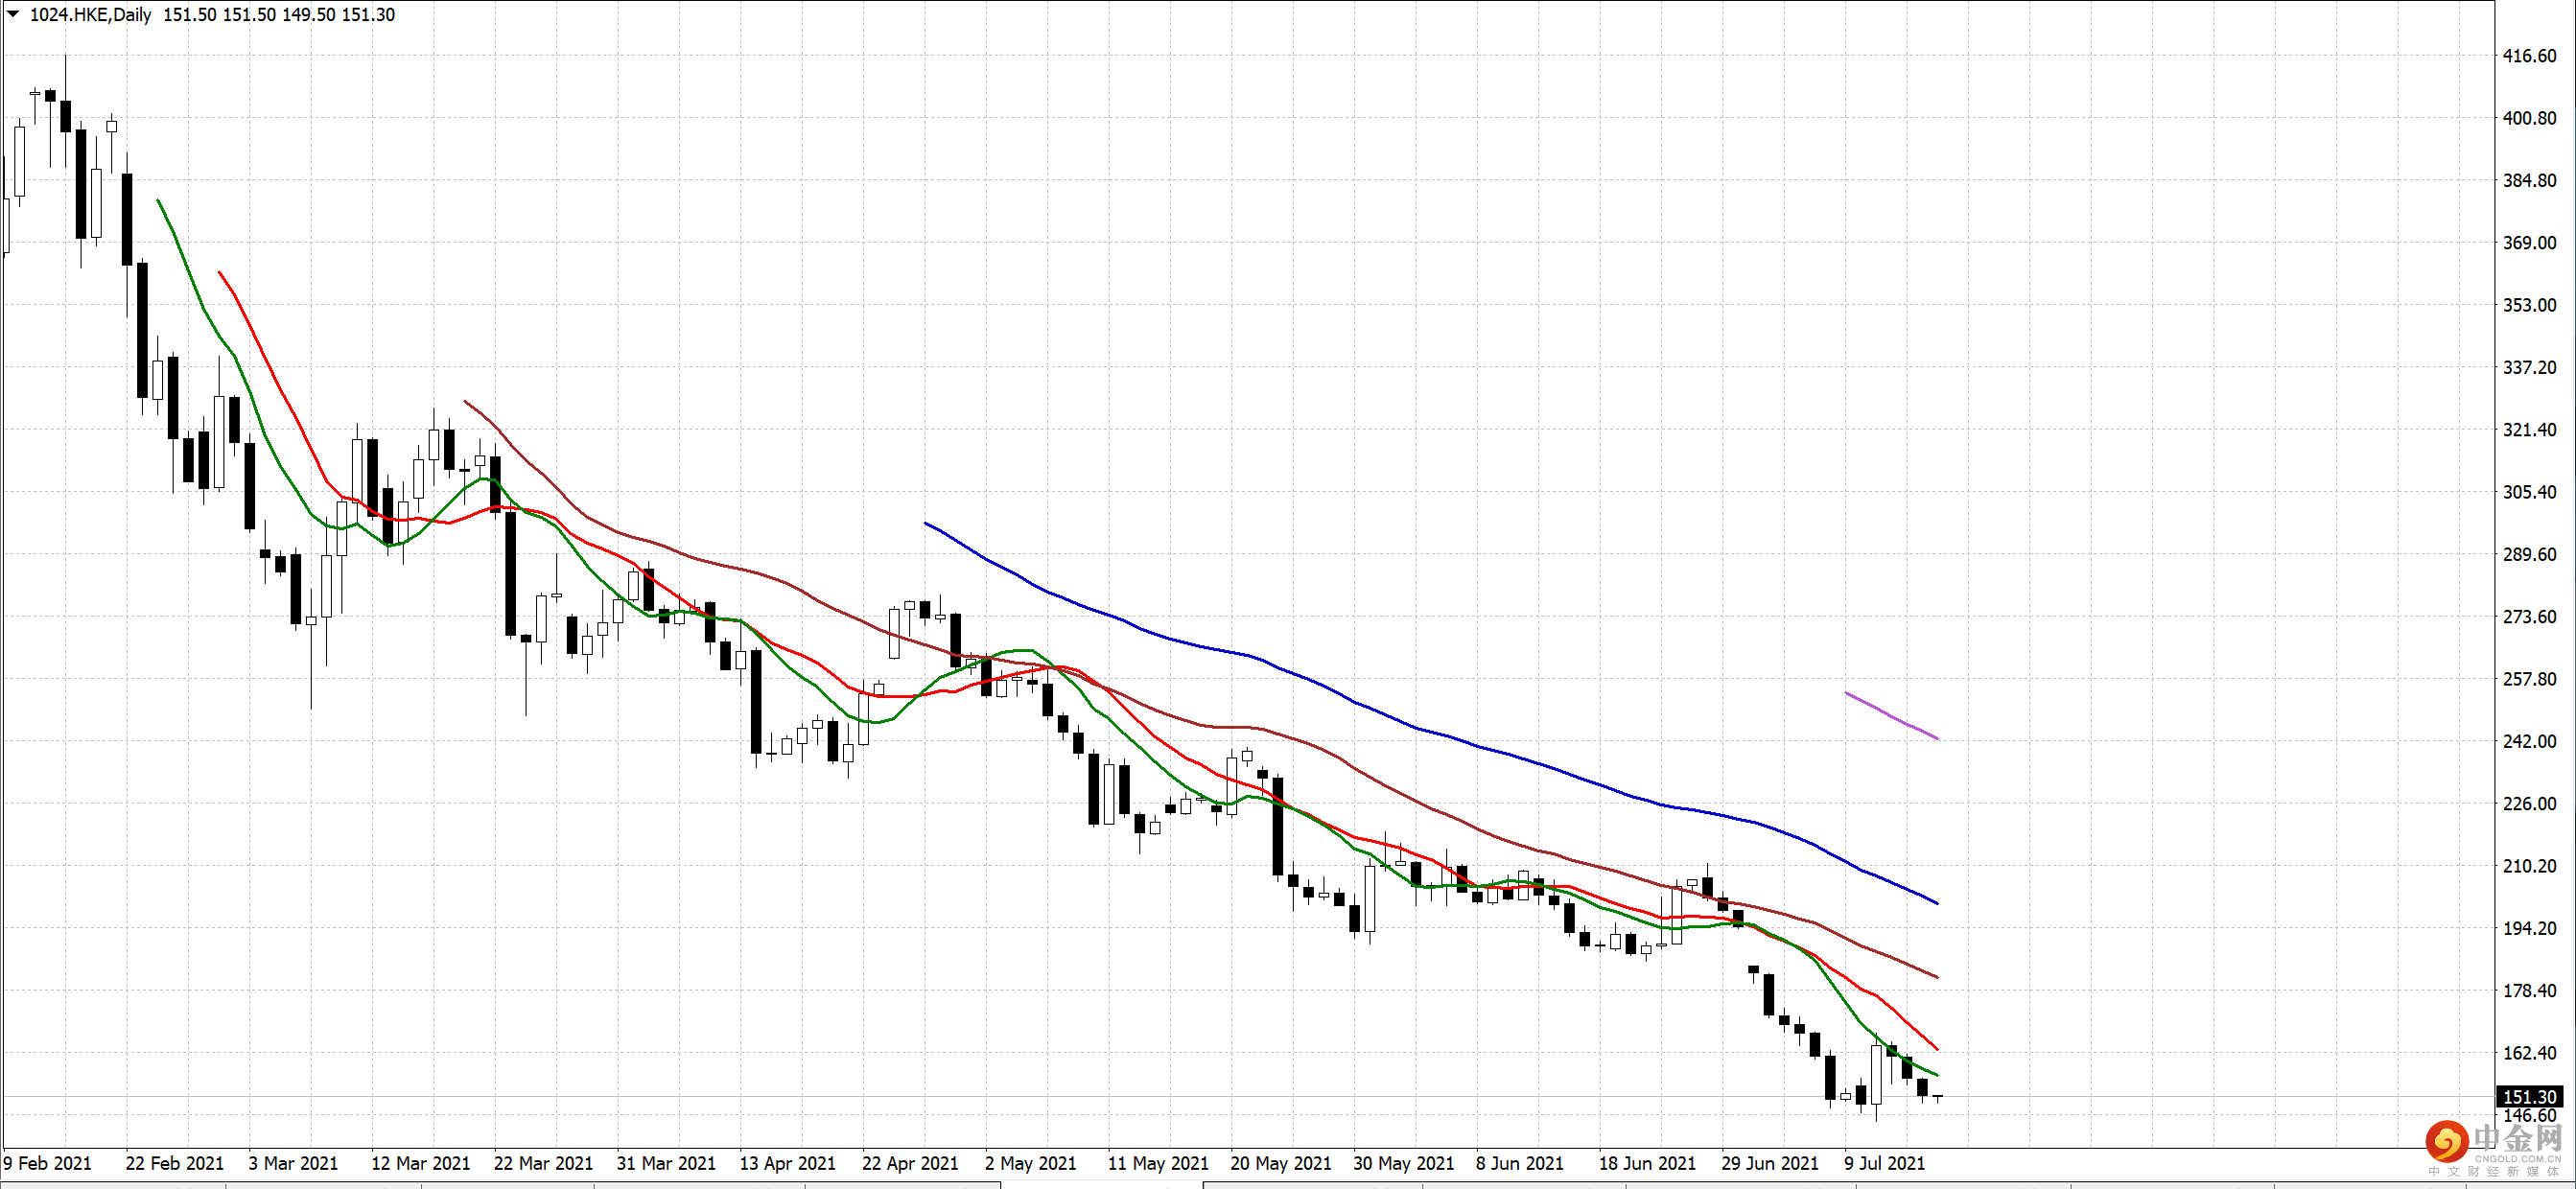The width and height of the screenshot is (2576, 1189).
Task: Click the 151.30 current price tag
Action: click(2529, 1097)
